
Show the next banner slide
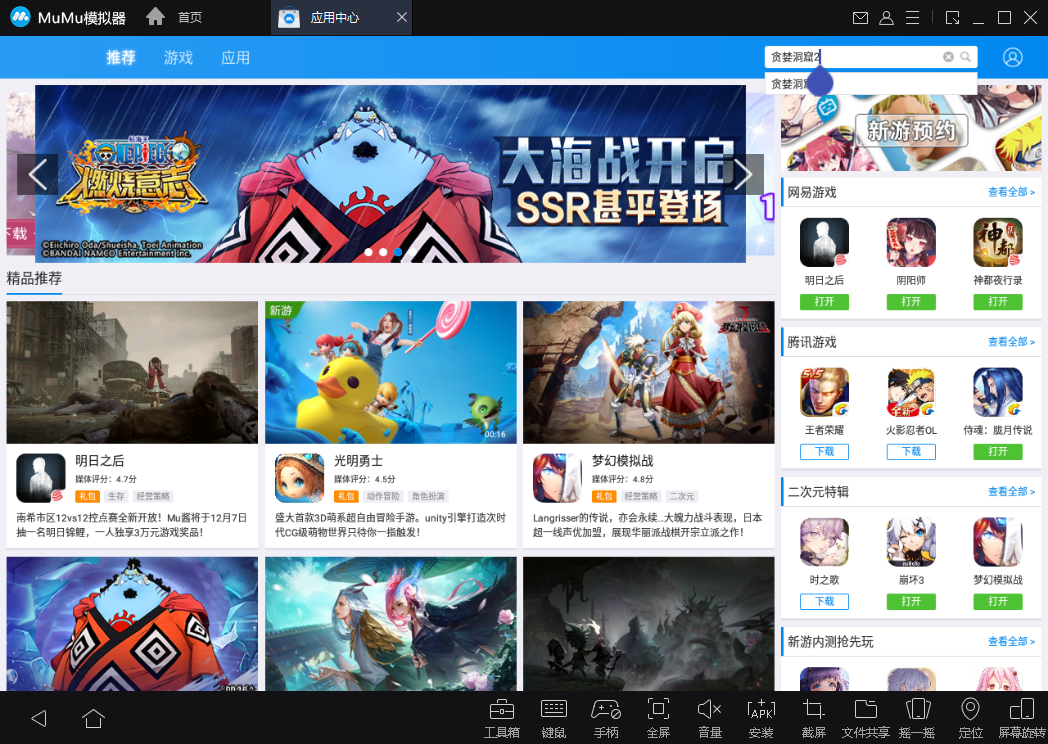coord(743,174)
